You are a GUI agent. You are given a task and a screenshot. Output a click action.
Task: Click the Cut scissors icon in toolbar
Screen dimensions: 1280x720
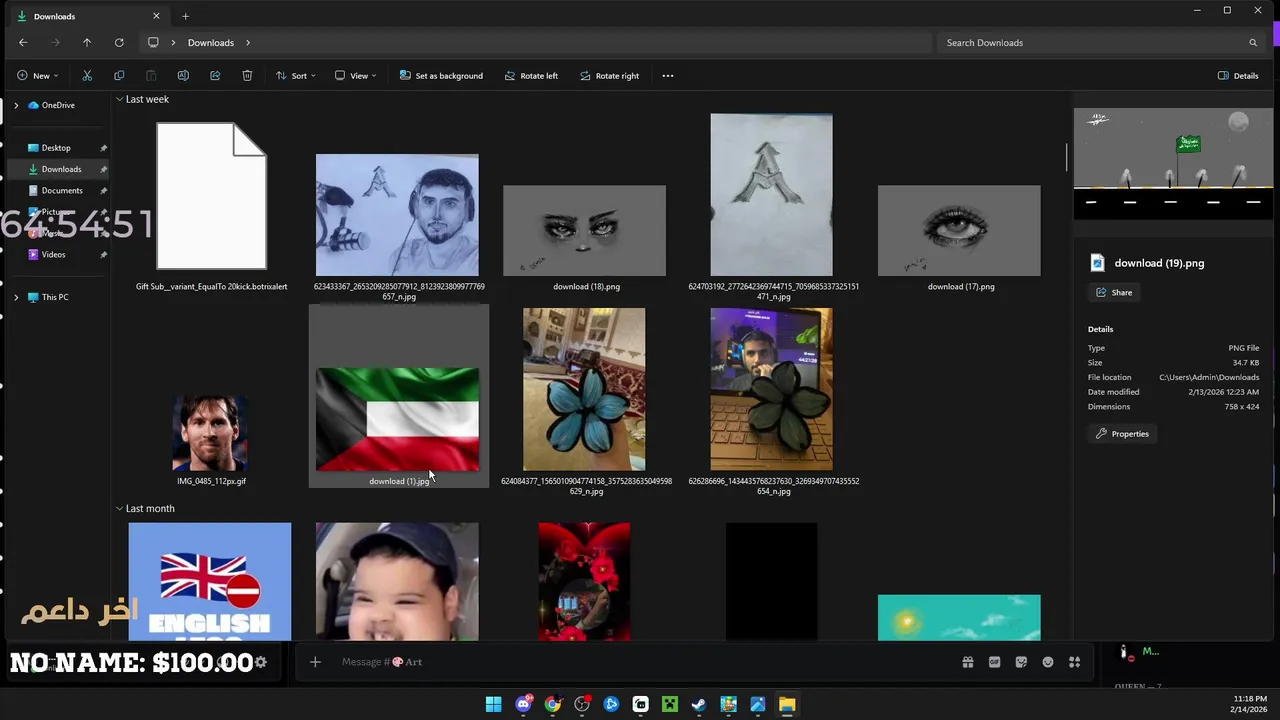coord(87,76)
